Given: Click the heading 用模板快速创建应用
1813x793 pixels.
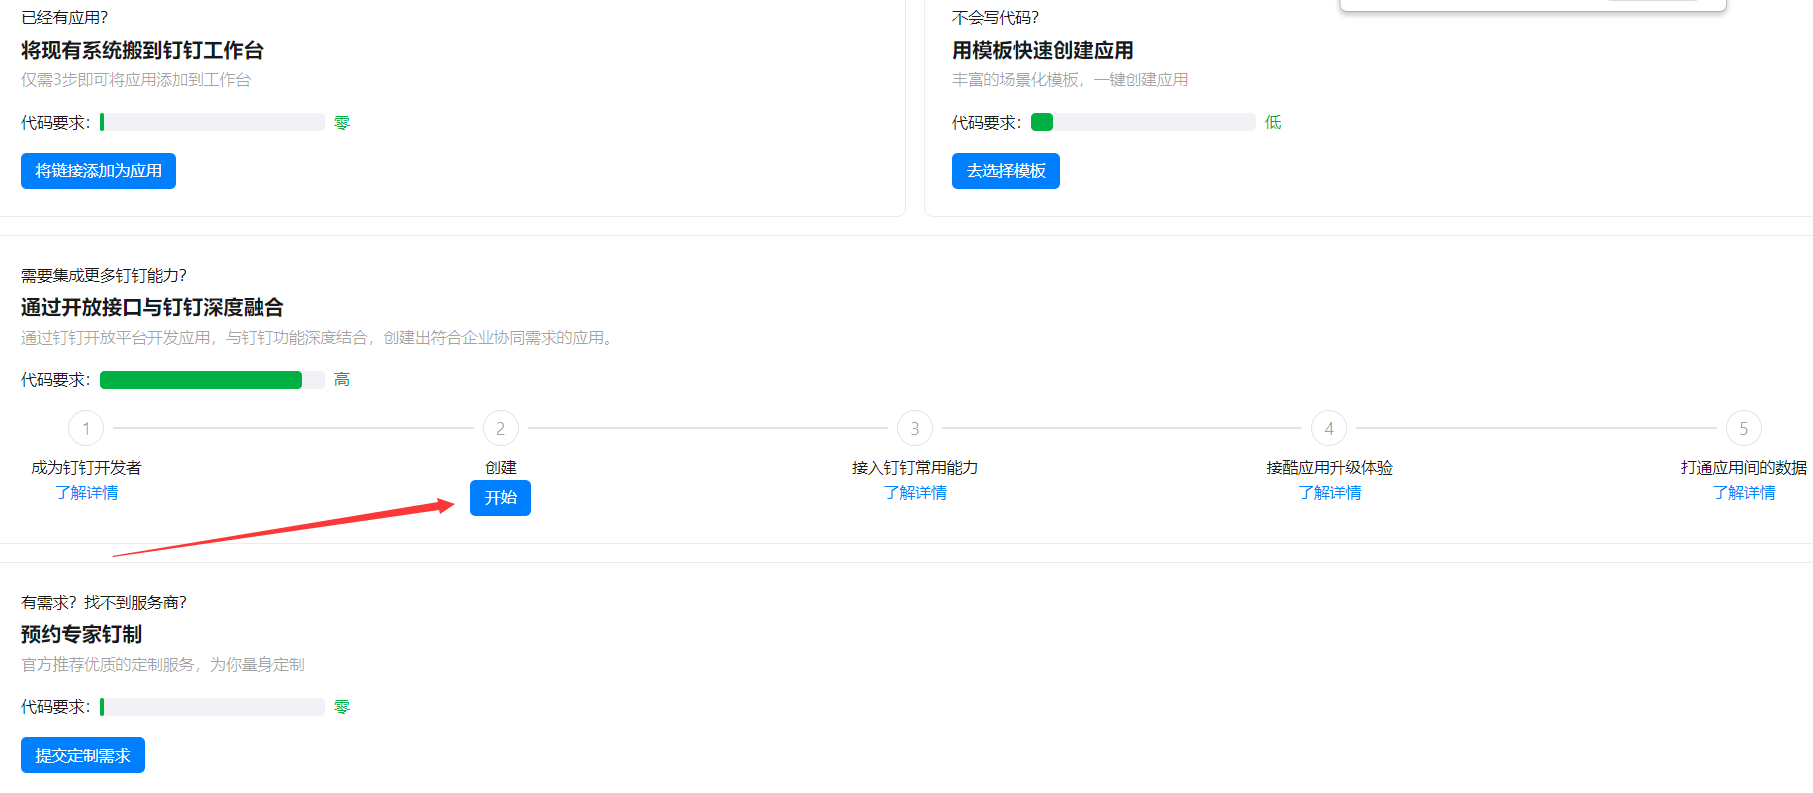Looking at the screenshot, I should (1043, 50).
